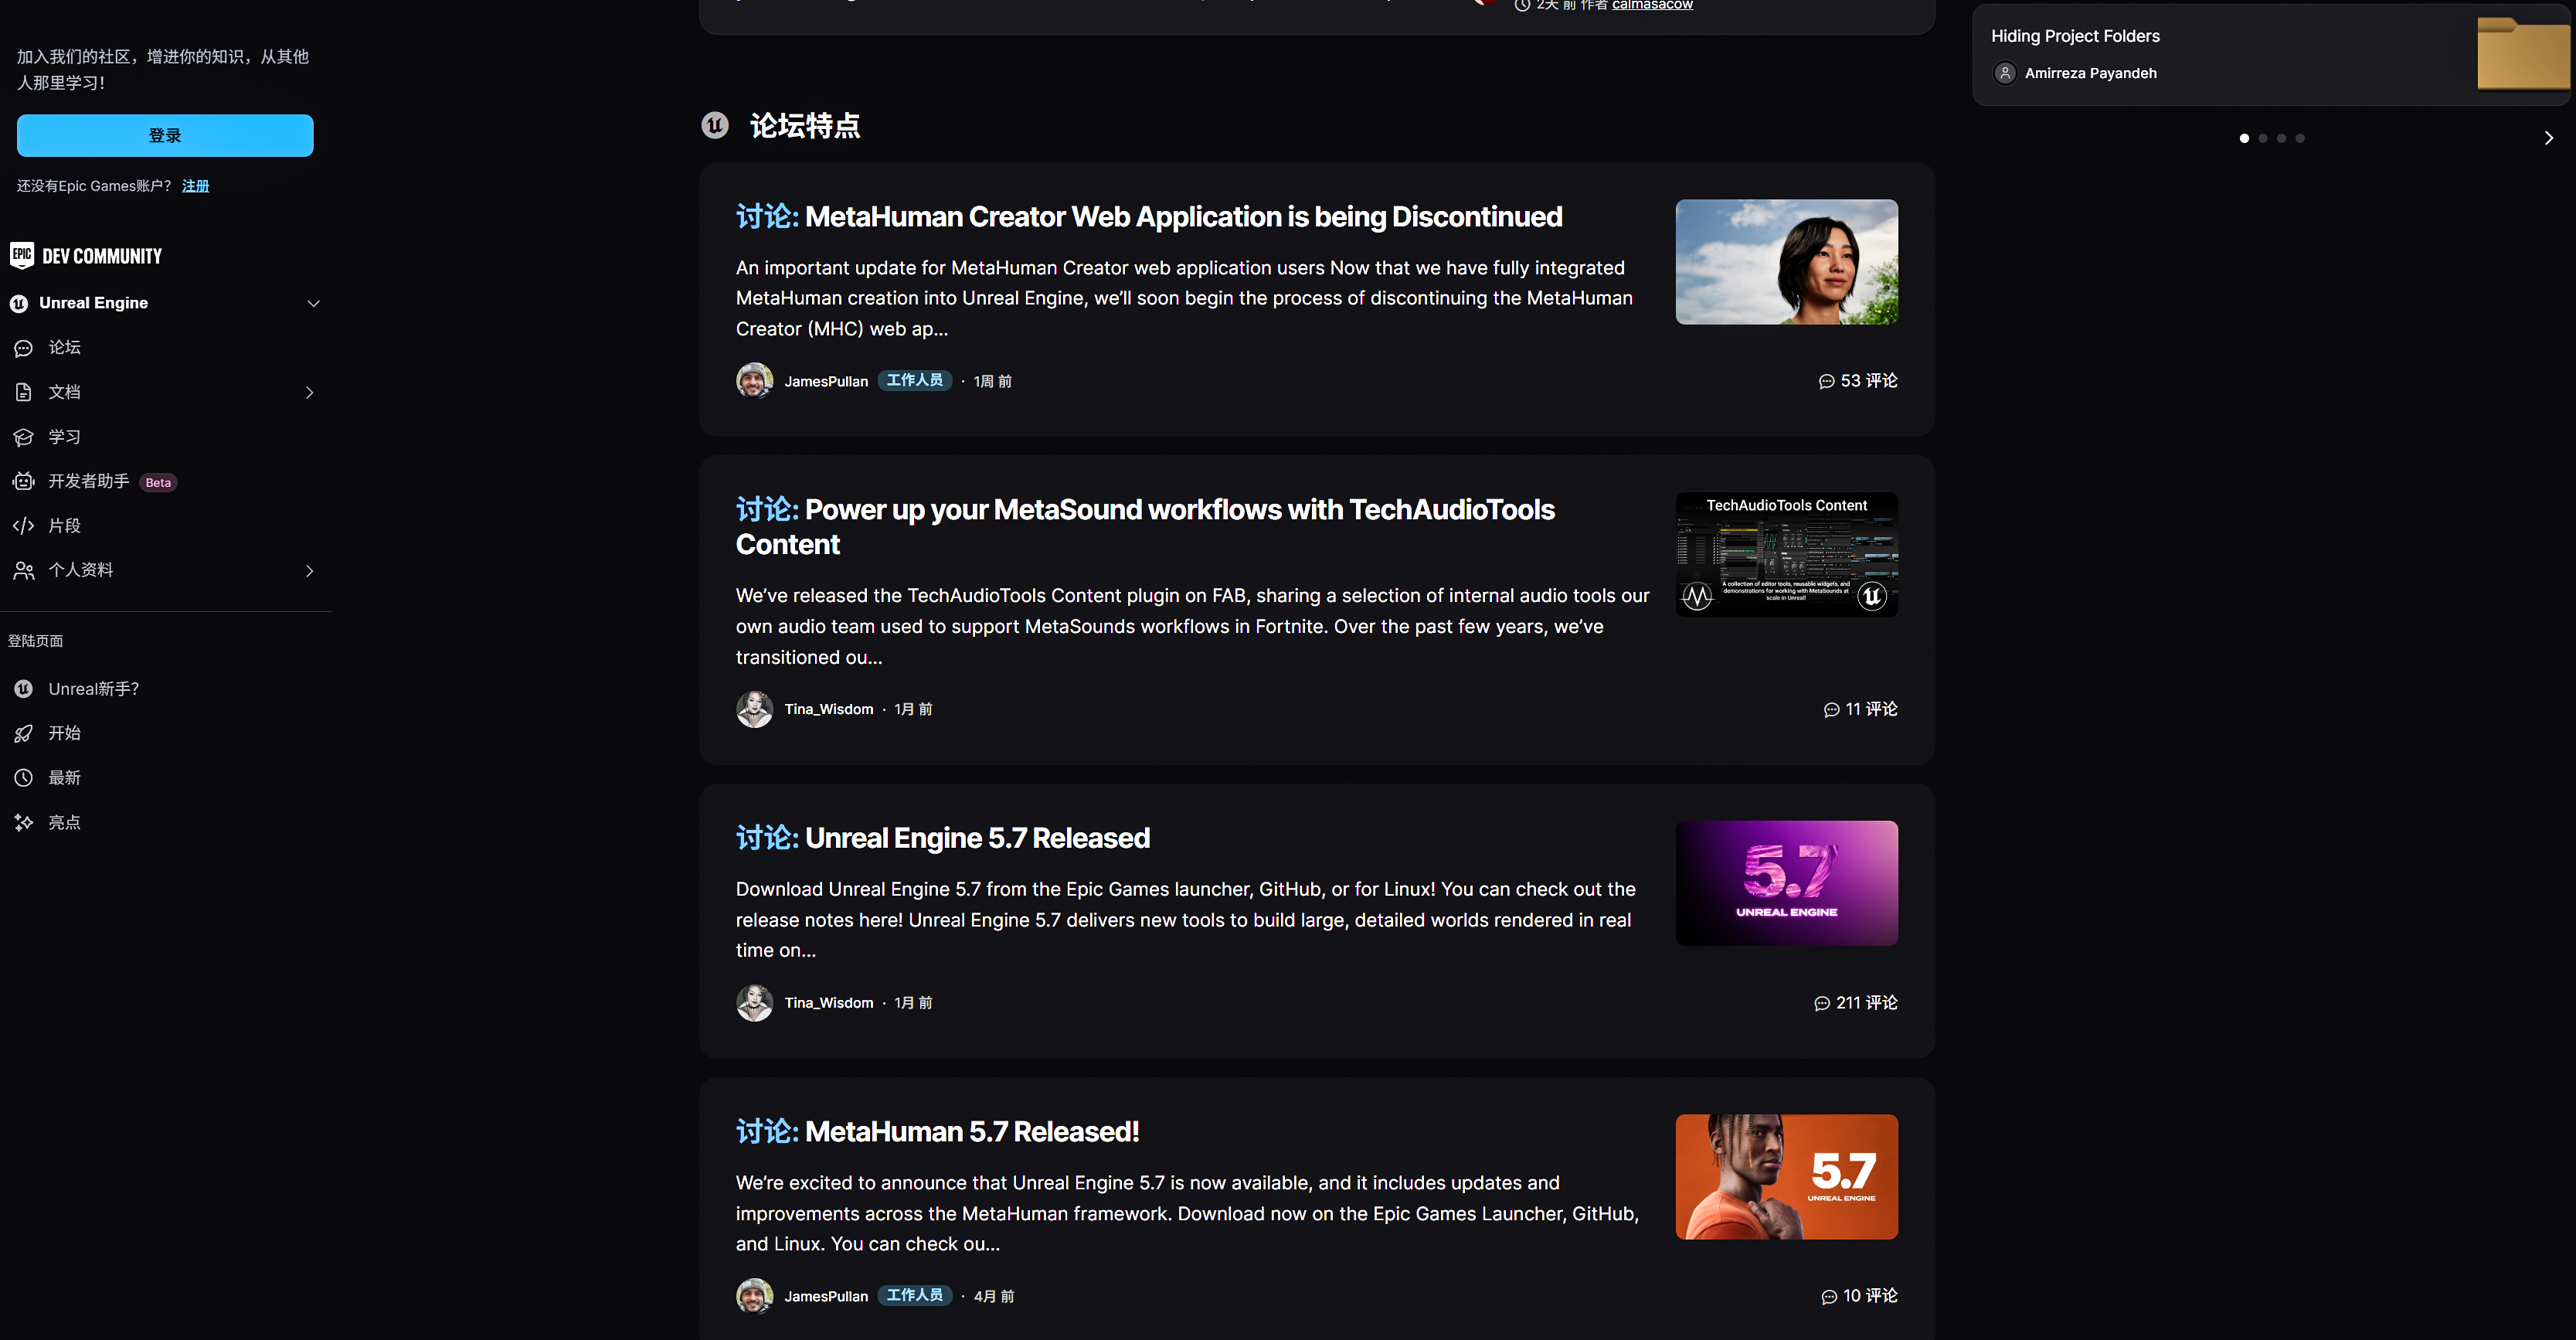Select the fourth carousel dot
Viewport: 2576px width, 1340px height.
coord(2300,138)
